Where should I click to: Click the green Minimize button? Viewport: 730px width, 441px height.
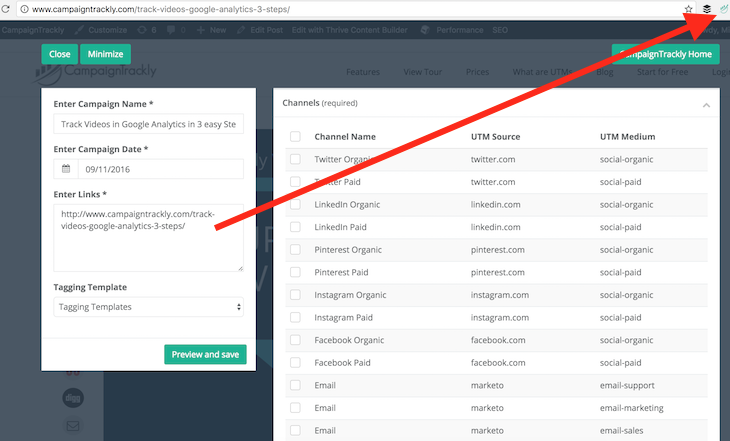tap(105, 54)
